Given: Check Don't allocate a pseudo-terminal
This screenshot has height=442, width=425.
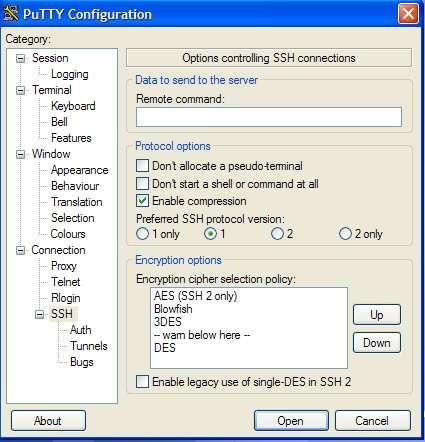Looking at the screenshot, I should pyautogui.click(x=142, y=166).
